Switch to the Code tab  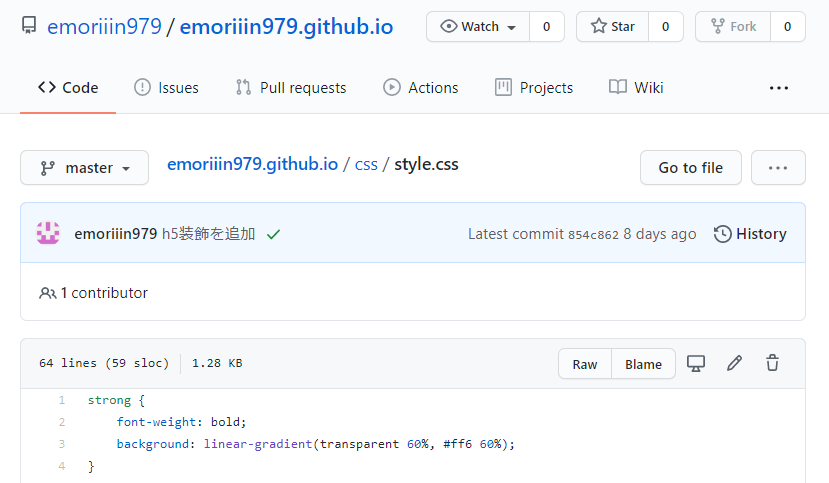68,88
